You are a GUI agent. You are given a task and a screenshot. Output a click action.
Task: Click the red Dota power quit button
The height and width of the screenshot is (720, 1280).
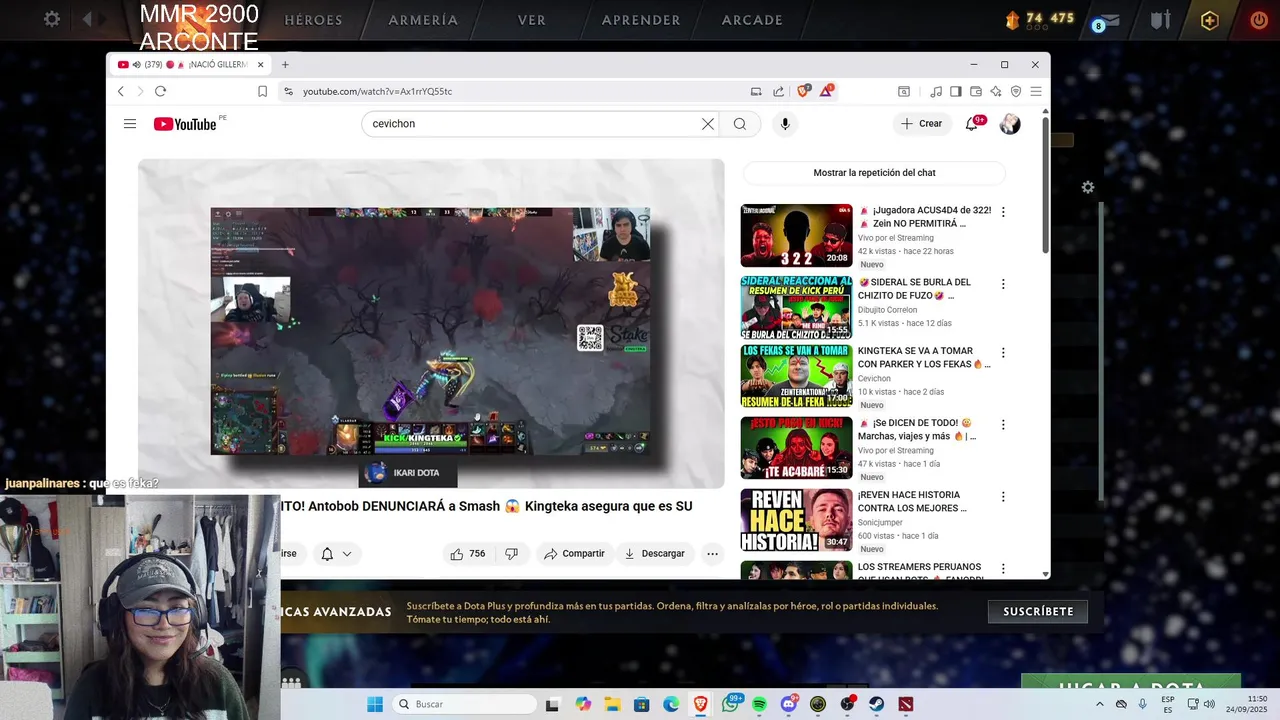tap(1259, 20)
